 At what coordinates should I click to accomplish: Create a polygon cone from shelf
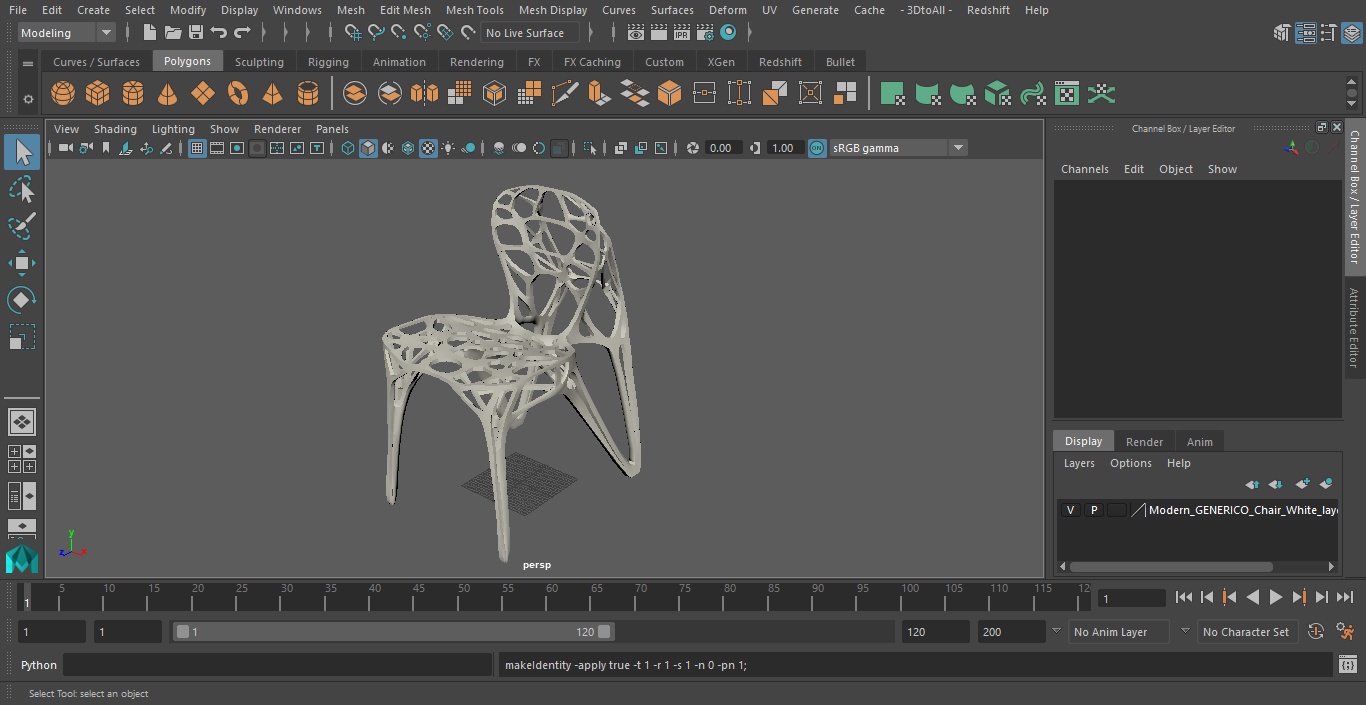point(167,94)
